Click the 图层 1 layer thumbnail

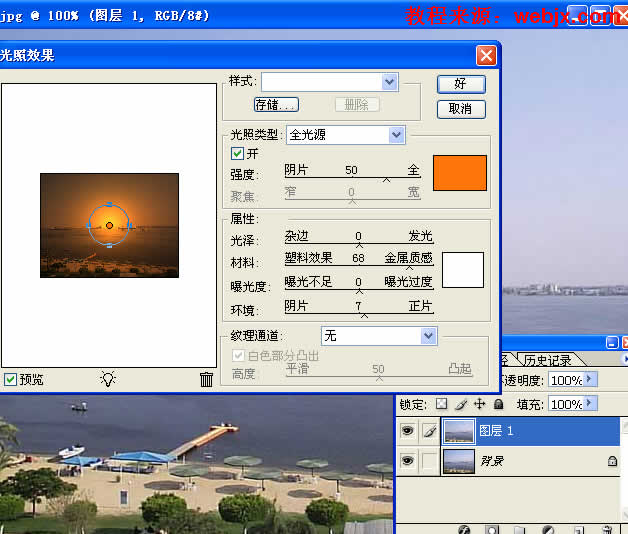tap(459, 431)
